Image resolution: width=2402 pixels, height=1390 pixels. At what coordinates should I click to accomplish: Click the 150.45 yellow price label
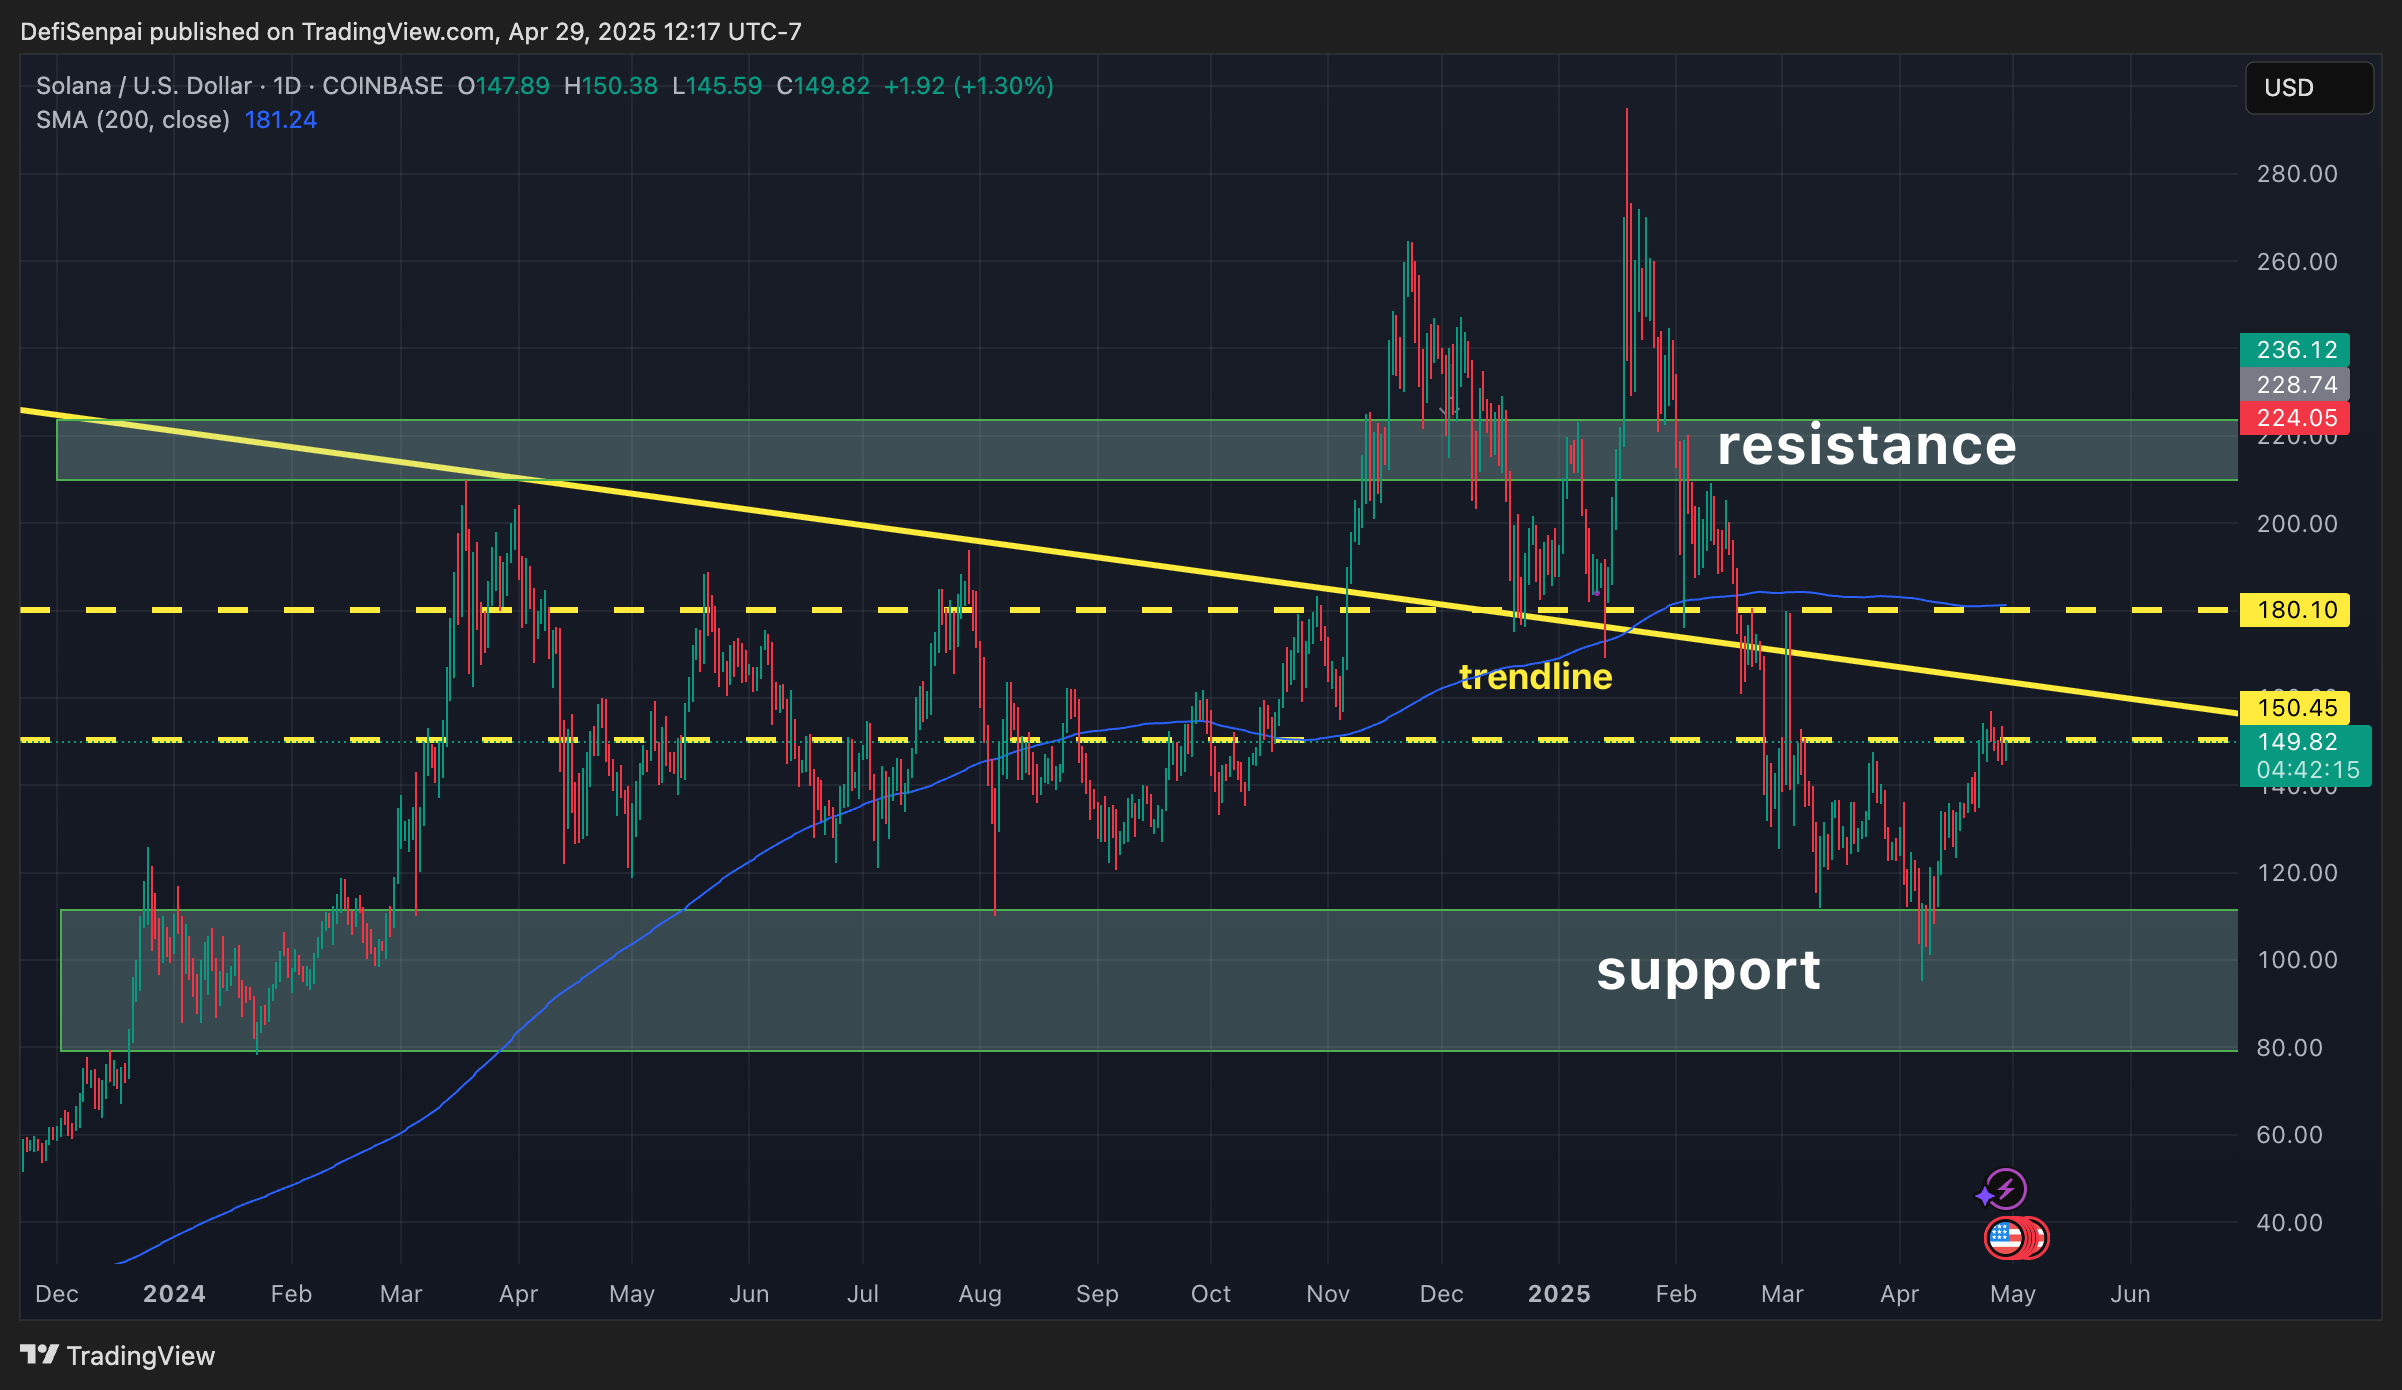(2296, 708)
